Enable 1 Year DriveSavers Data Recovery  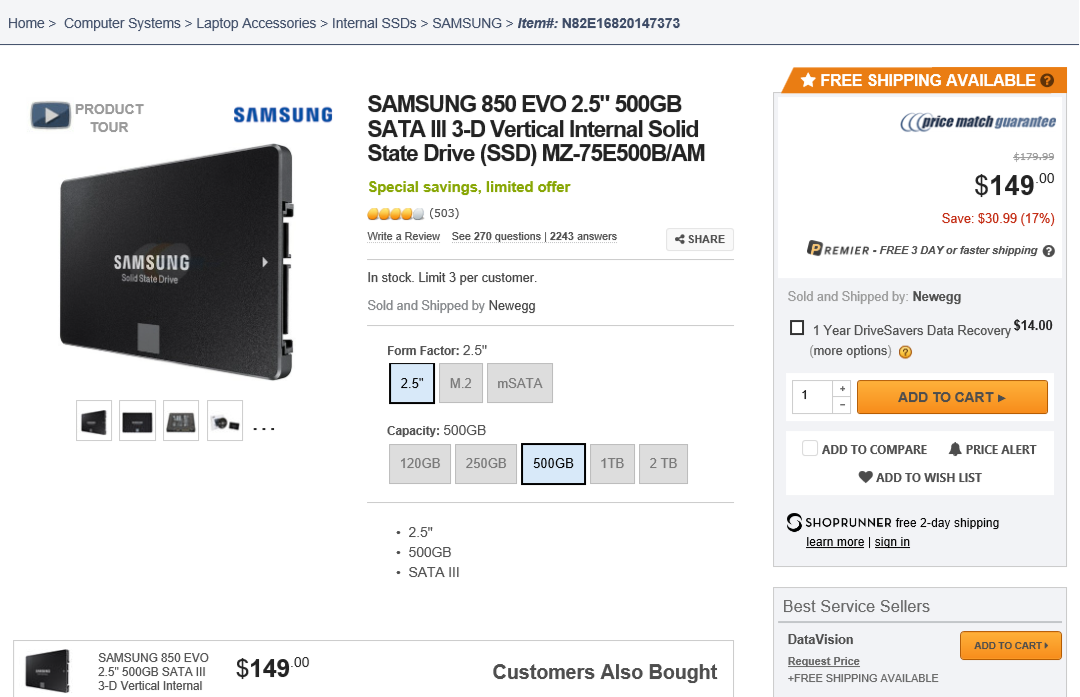(x=797, y=327)
